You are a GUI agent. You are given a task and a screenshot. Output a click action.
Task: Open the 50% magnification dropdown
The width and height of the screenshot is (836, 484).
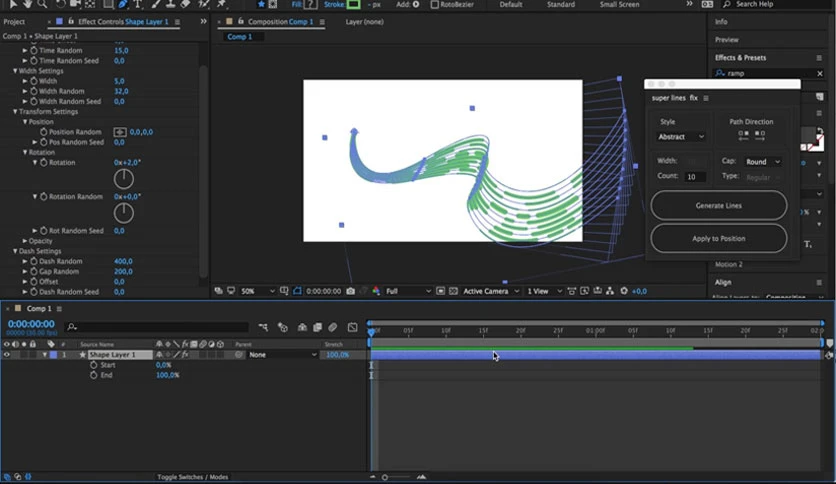coord(258,291)
